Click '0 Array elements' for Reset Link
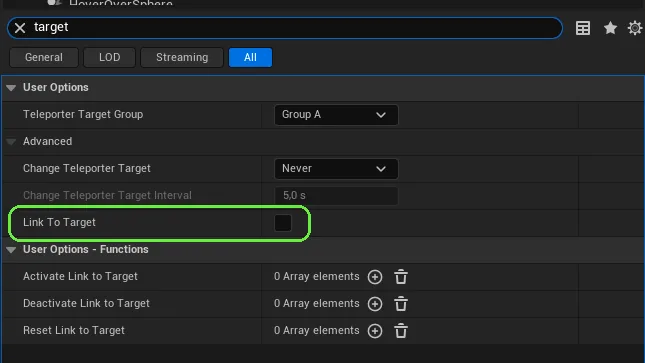The image size is (645, 363). click(317, 330)
